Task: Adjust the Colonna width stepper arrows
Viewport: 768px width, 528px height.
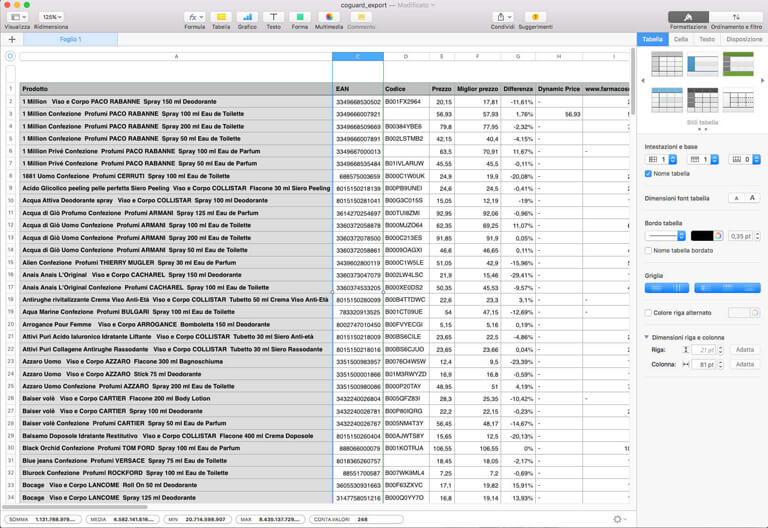Action: 720,365
